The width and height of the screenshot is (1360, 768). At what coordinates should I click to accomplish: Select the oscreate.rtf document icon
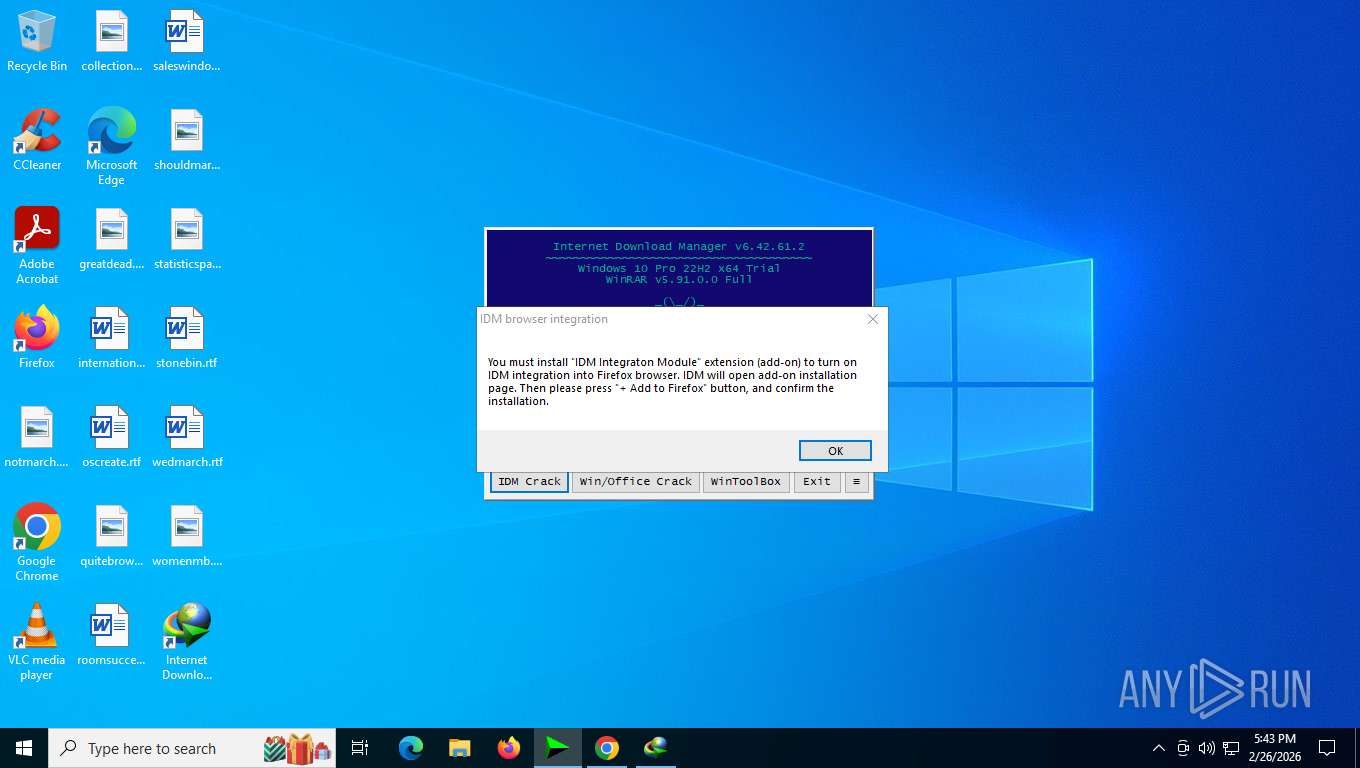[x=111, y=437]
